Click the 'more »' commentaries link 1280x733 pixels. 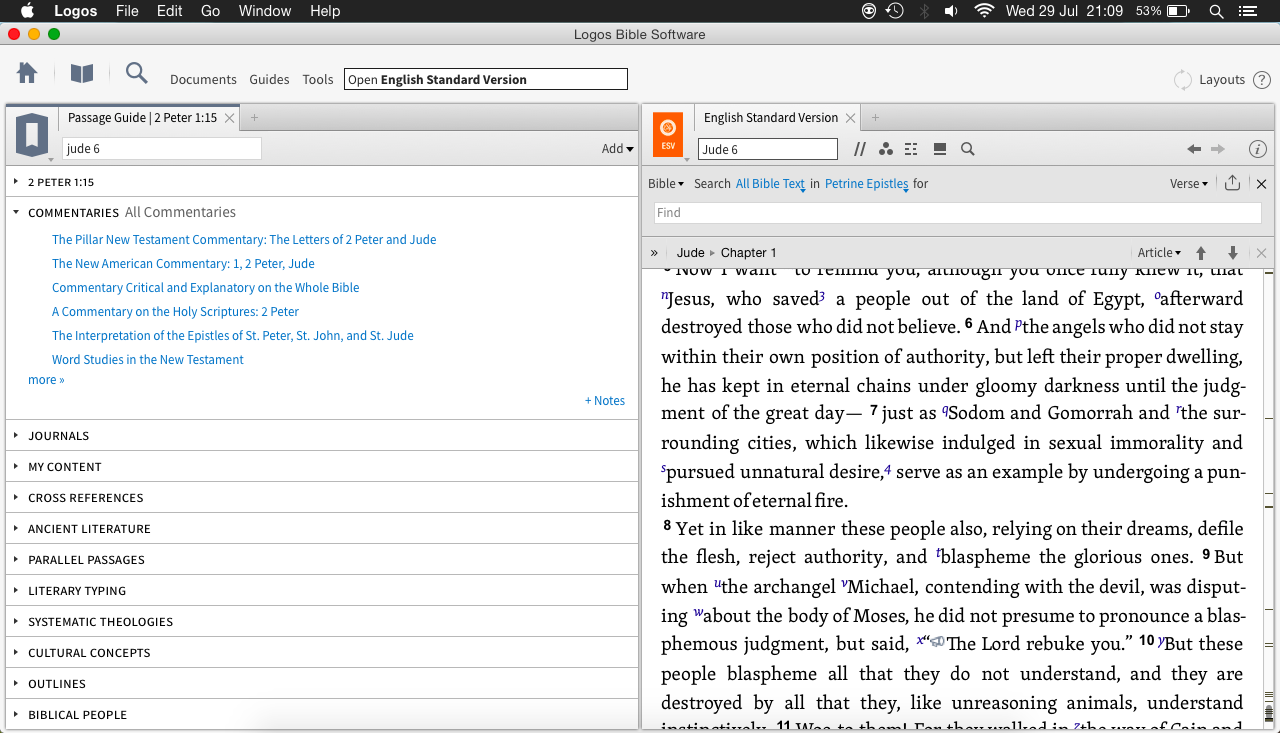coord(46,380)
